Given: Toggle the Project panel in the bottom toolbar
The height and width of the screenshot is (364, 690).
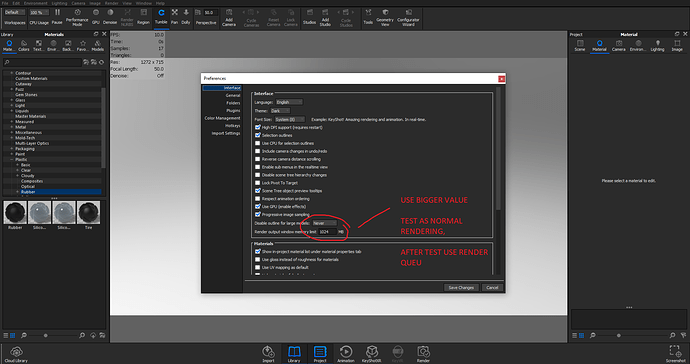Looking at the screenshot, I should click(320, 354).
